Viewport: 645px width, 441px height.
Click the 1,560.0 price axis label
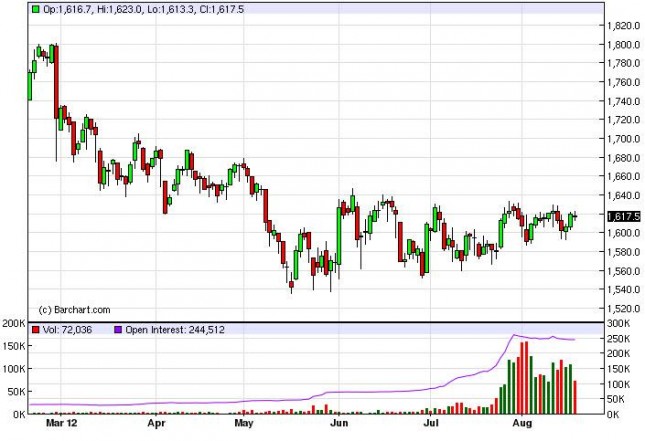[x=624, y=271]
